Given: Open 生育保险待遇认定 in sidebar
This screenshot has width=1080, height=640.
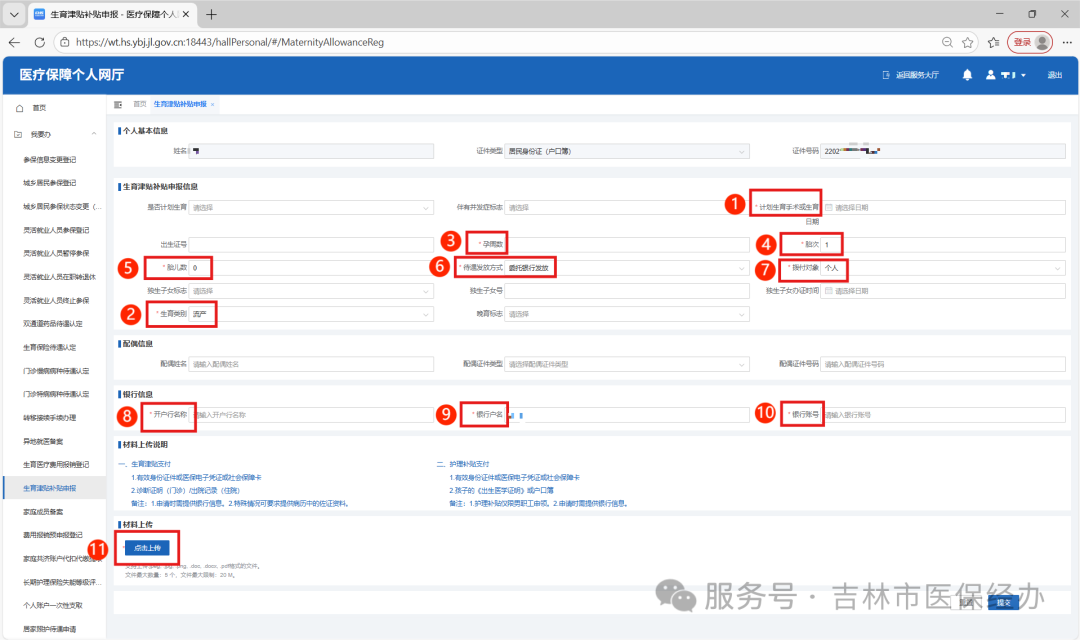Looking at the screenshot, I should (50, 348).
